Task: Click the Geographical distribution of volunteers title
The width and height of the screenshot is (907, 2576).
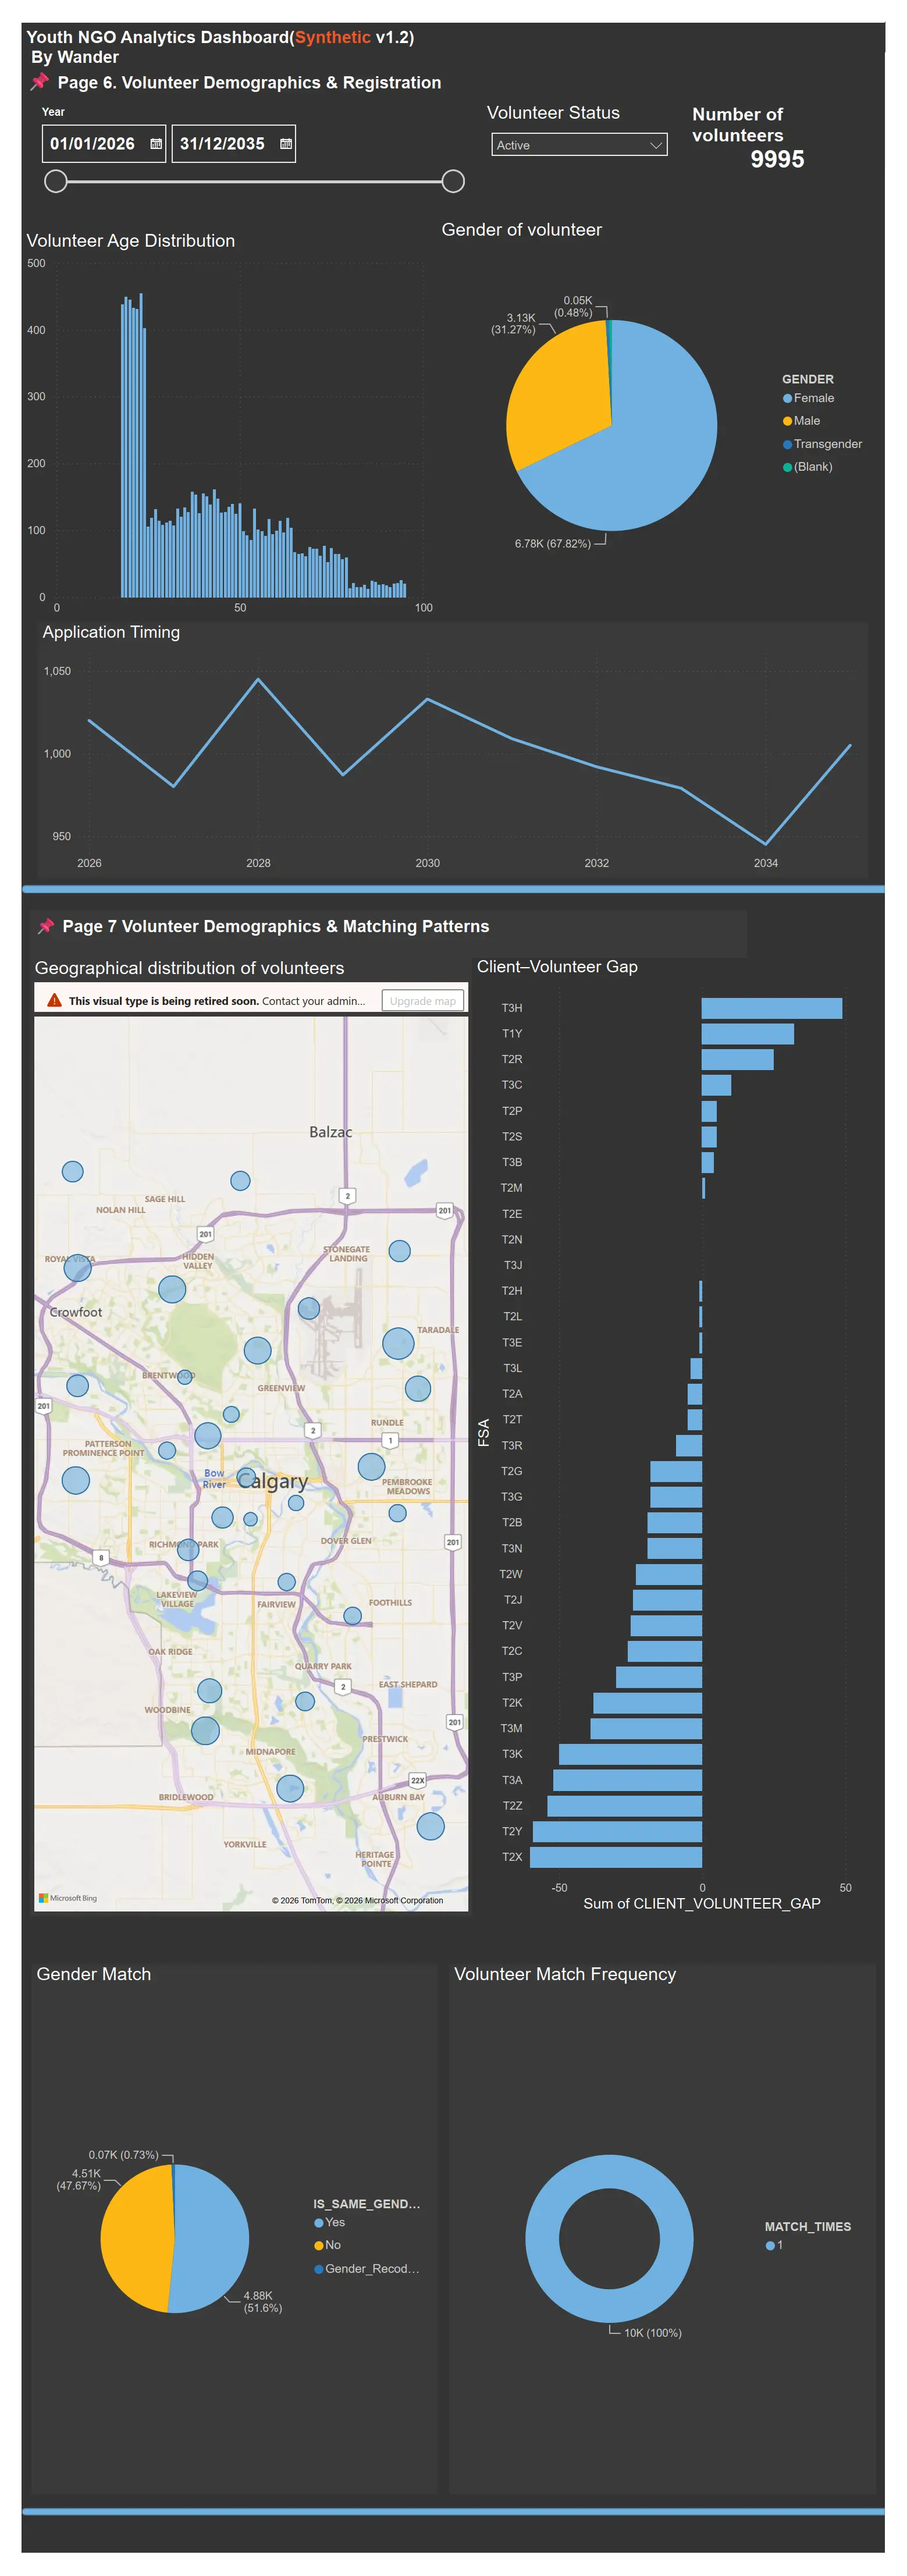Action: click(x=189, y=968)
